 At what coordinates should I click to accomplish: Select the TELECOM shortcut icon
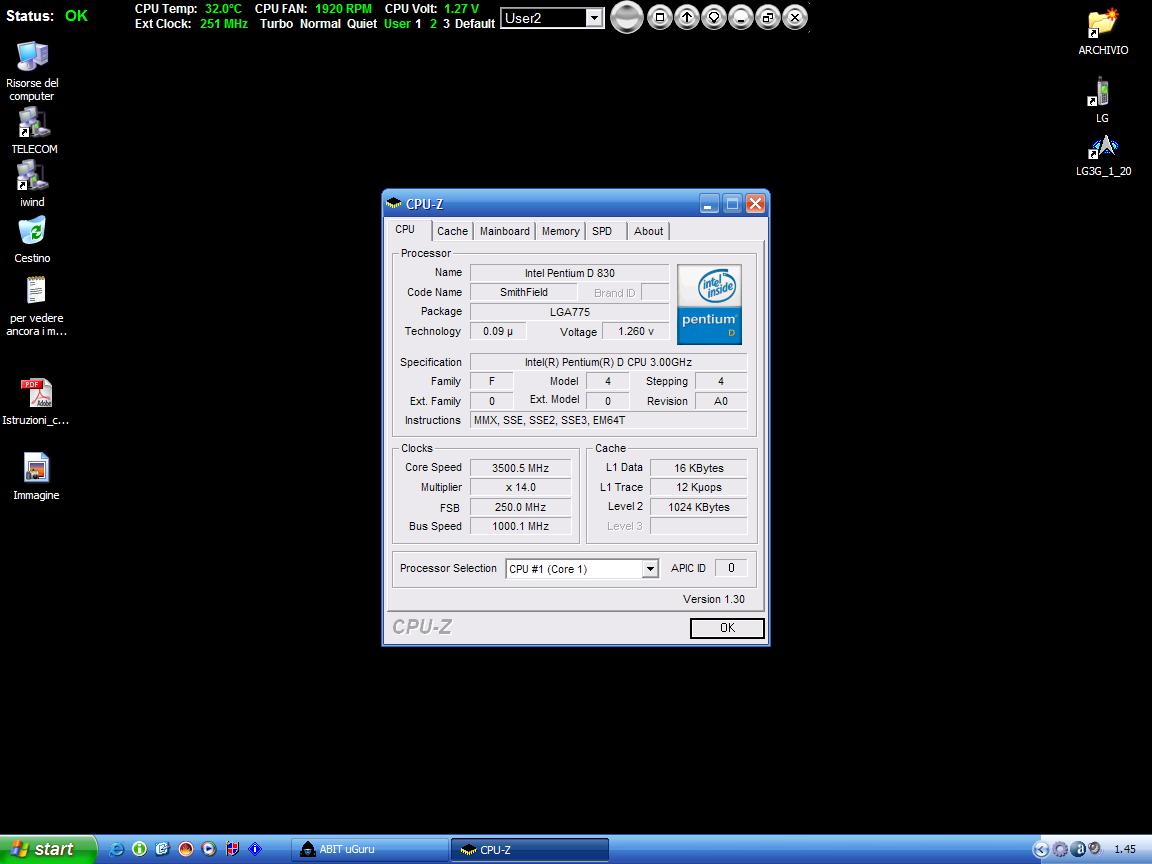click(x=34, y=131)
